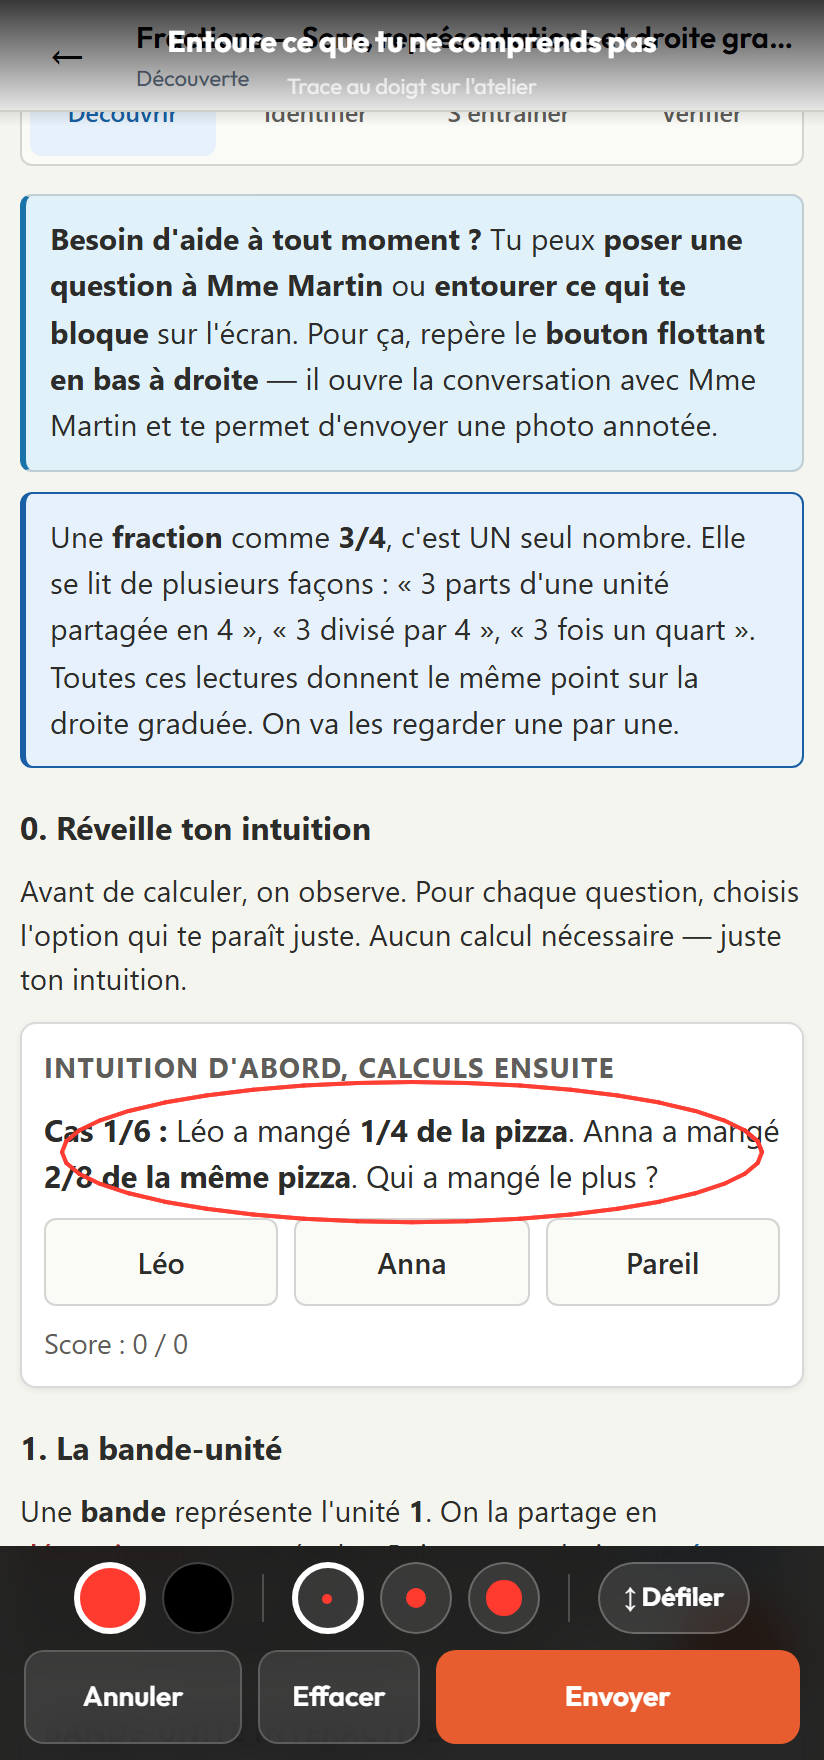The width and height of the screenshot is (824, 1760).
Task: Click Effacer to clear the drawing
Action: tap(339, 1697)
